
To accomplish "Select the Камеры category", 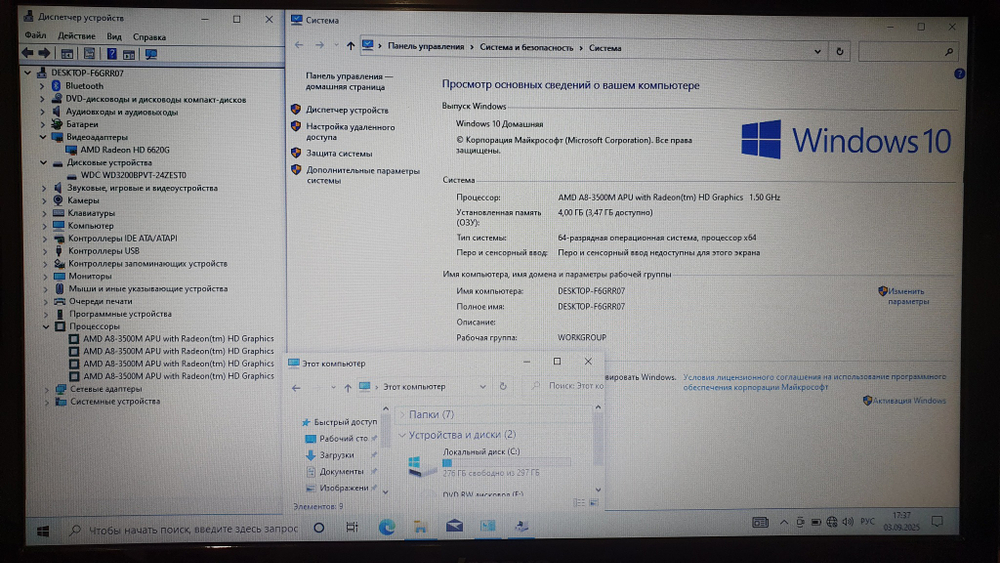I will coord(83,200).
